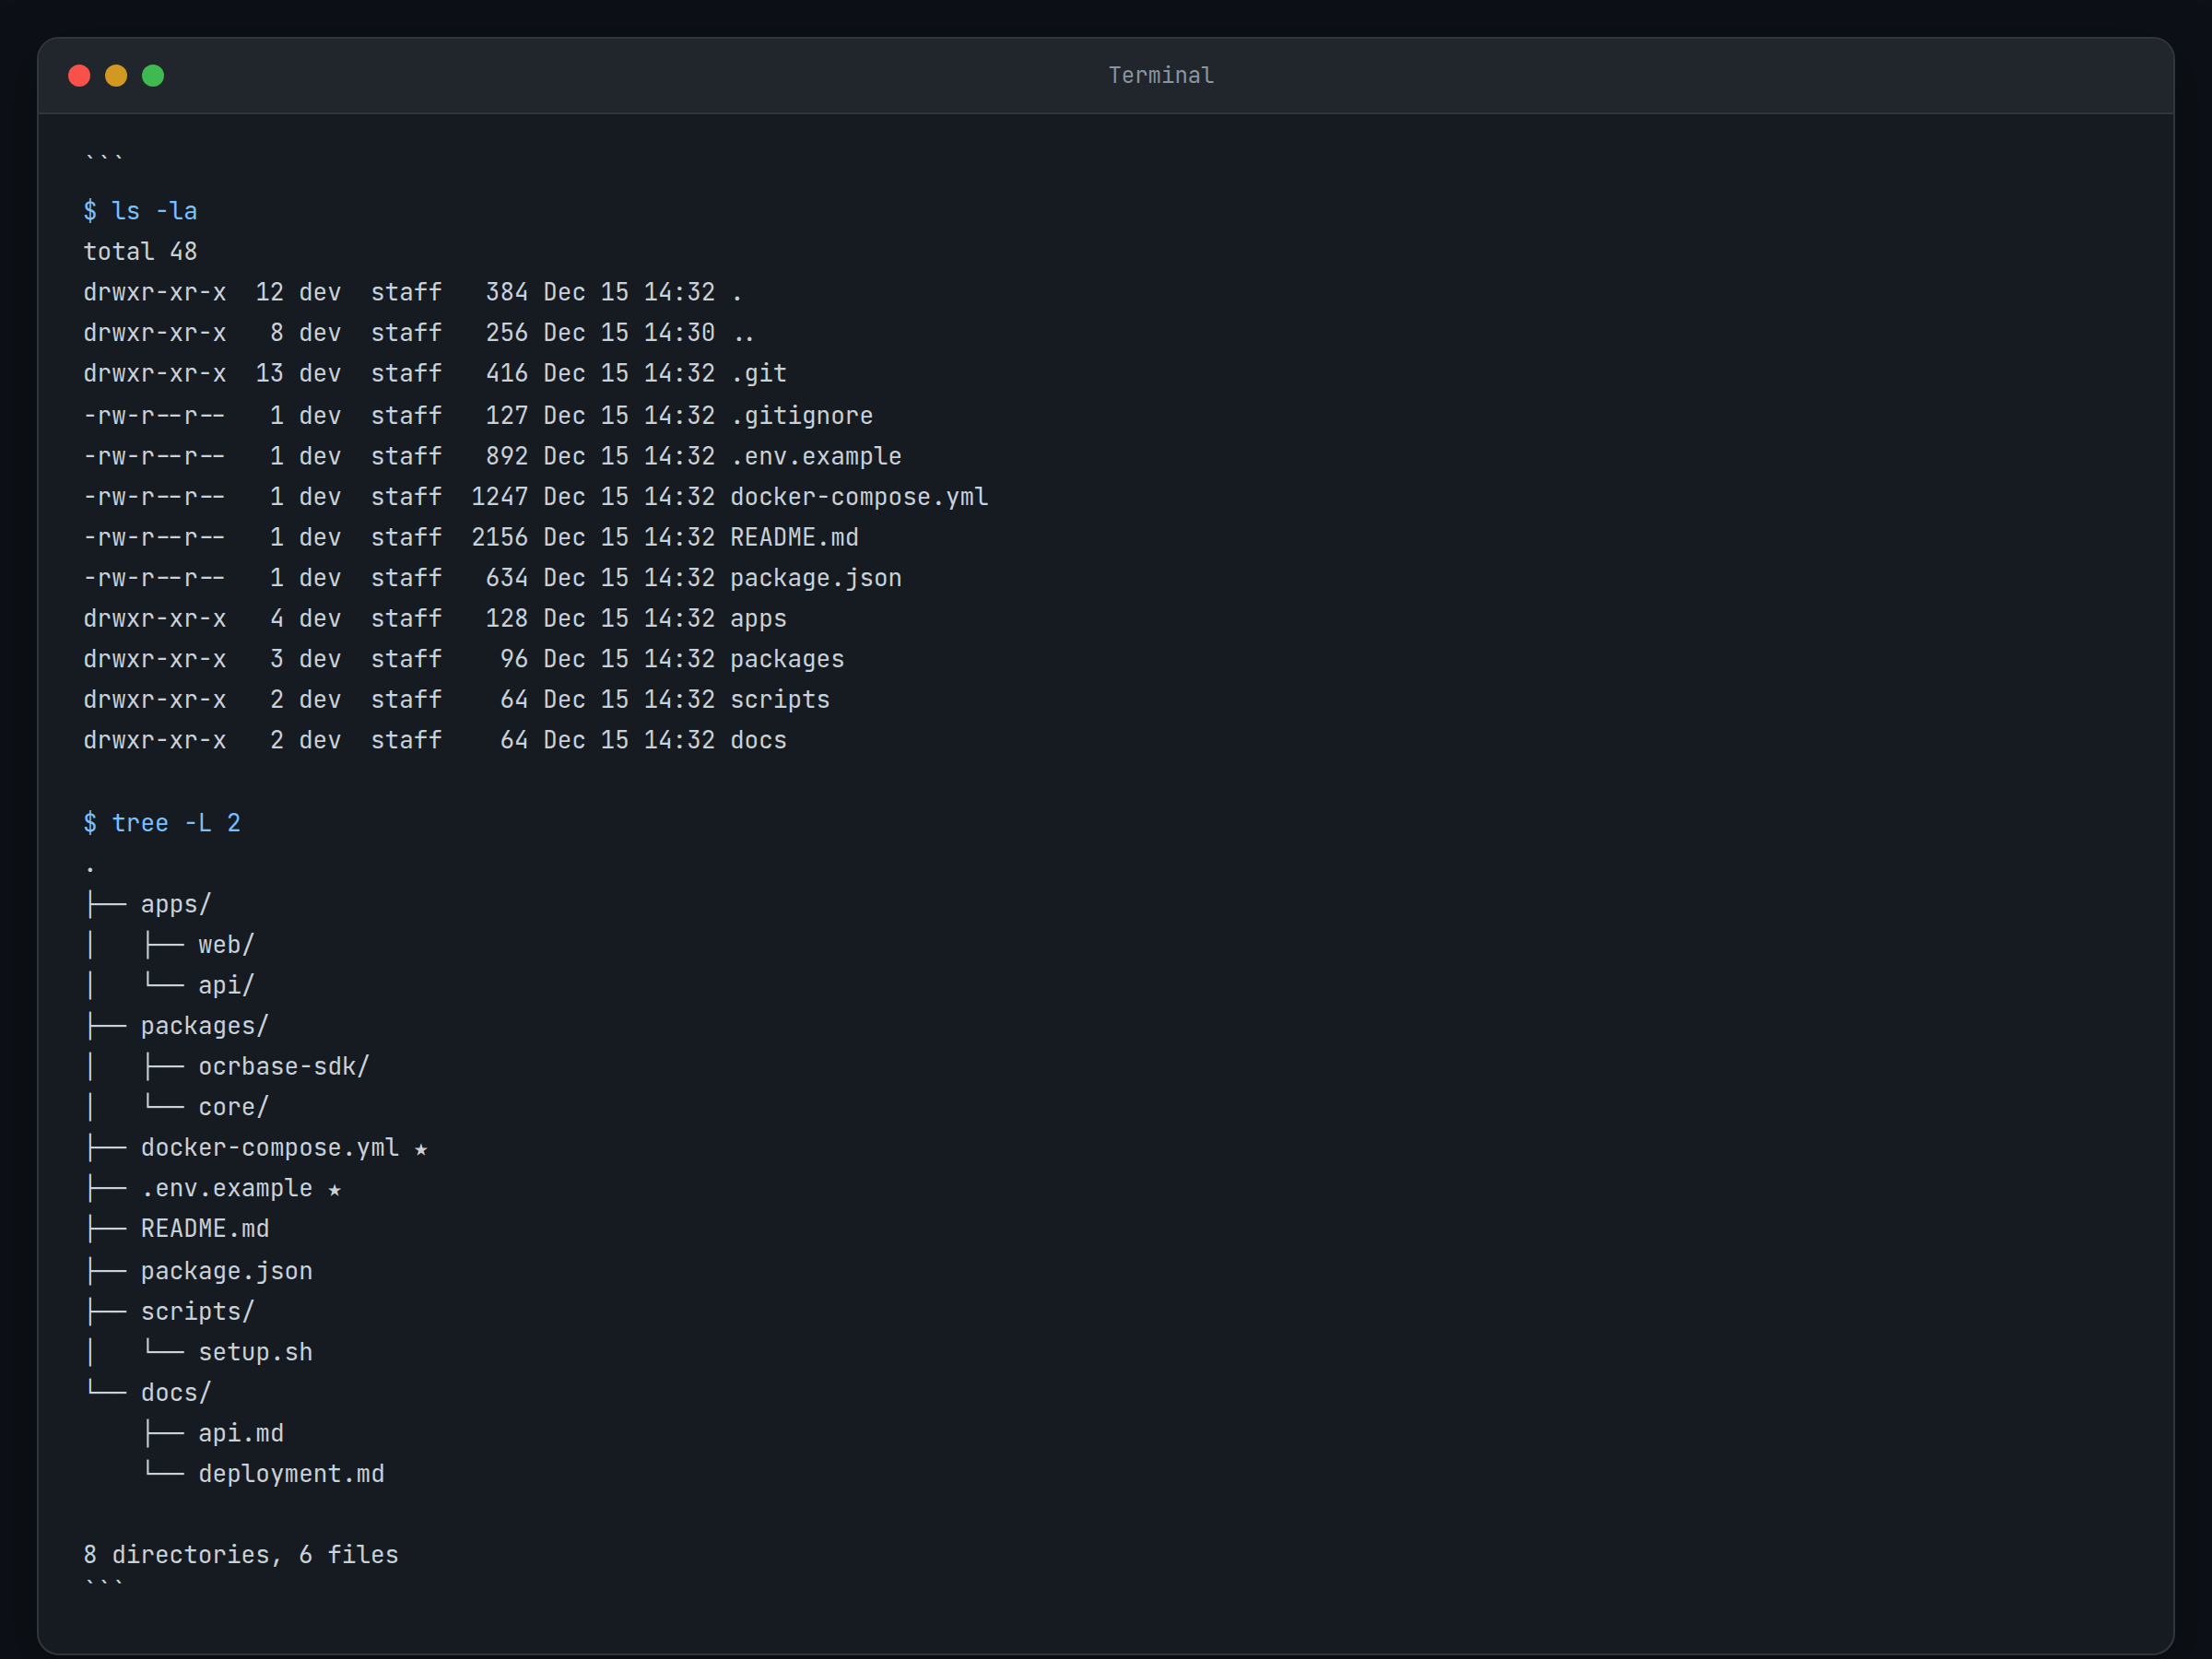Click the star after .env.example in tree

(335, 1190)
